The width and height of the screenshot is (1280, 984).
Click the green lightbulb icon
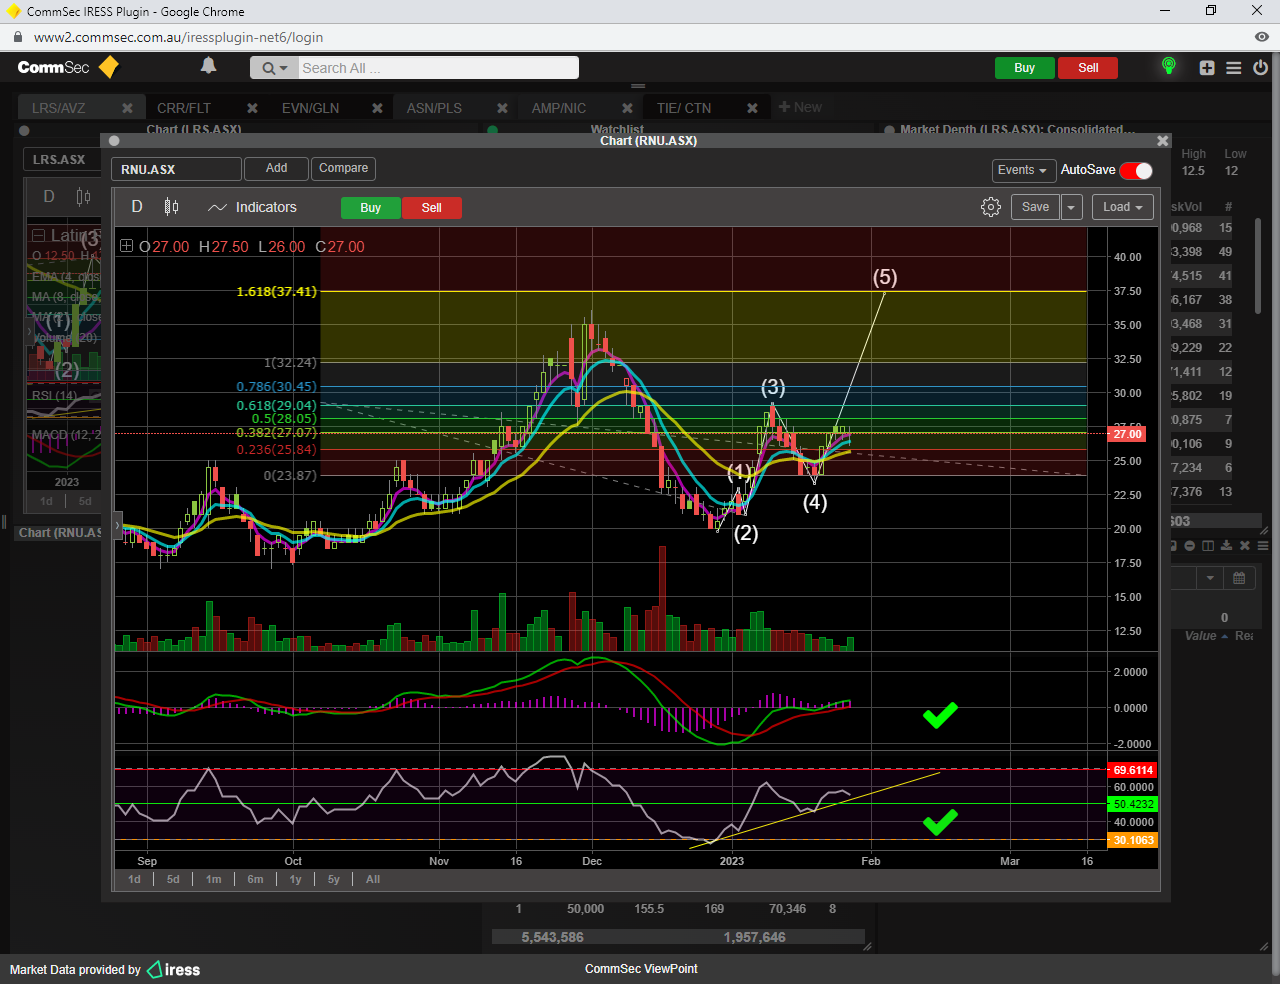[x=1168, y=66]
